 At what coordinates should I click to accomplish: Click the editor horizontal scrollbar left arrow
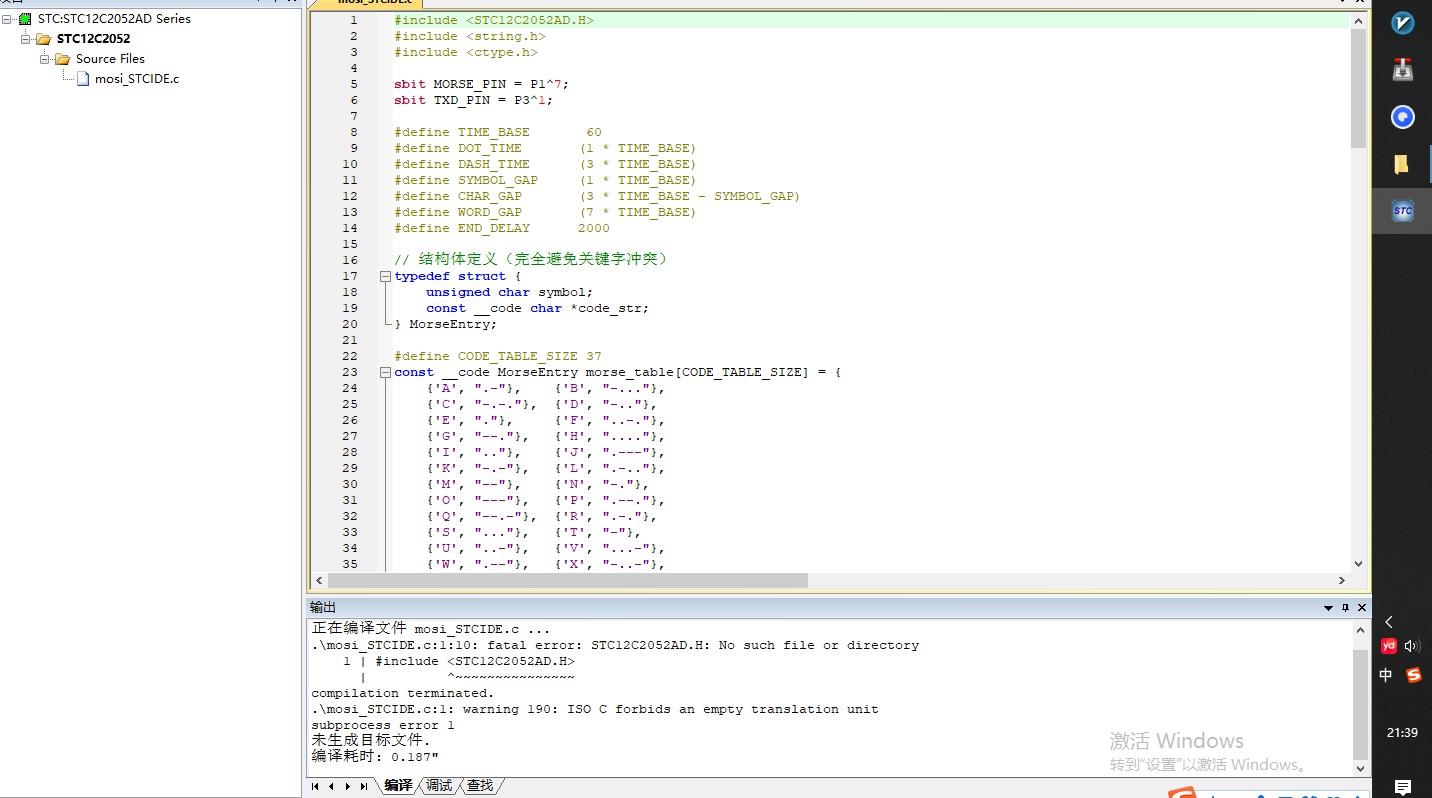click(x=319, y=580)
